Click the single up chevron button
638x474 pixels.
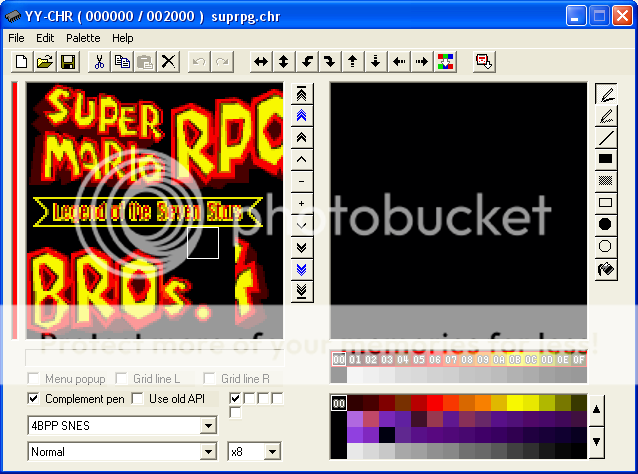302,159
